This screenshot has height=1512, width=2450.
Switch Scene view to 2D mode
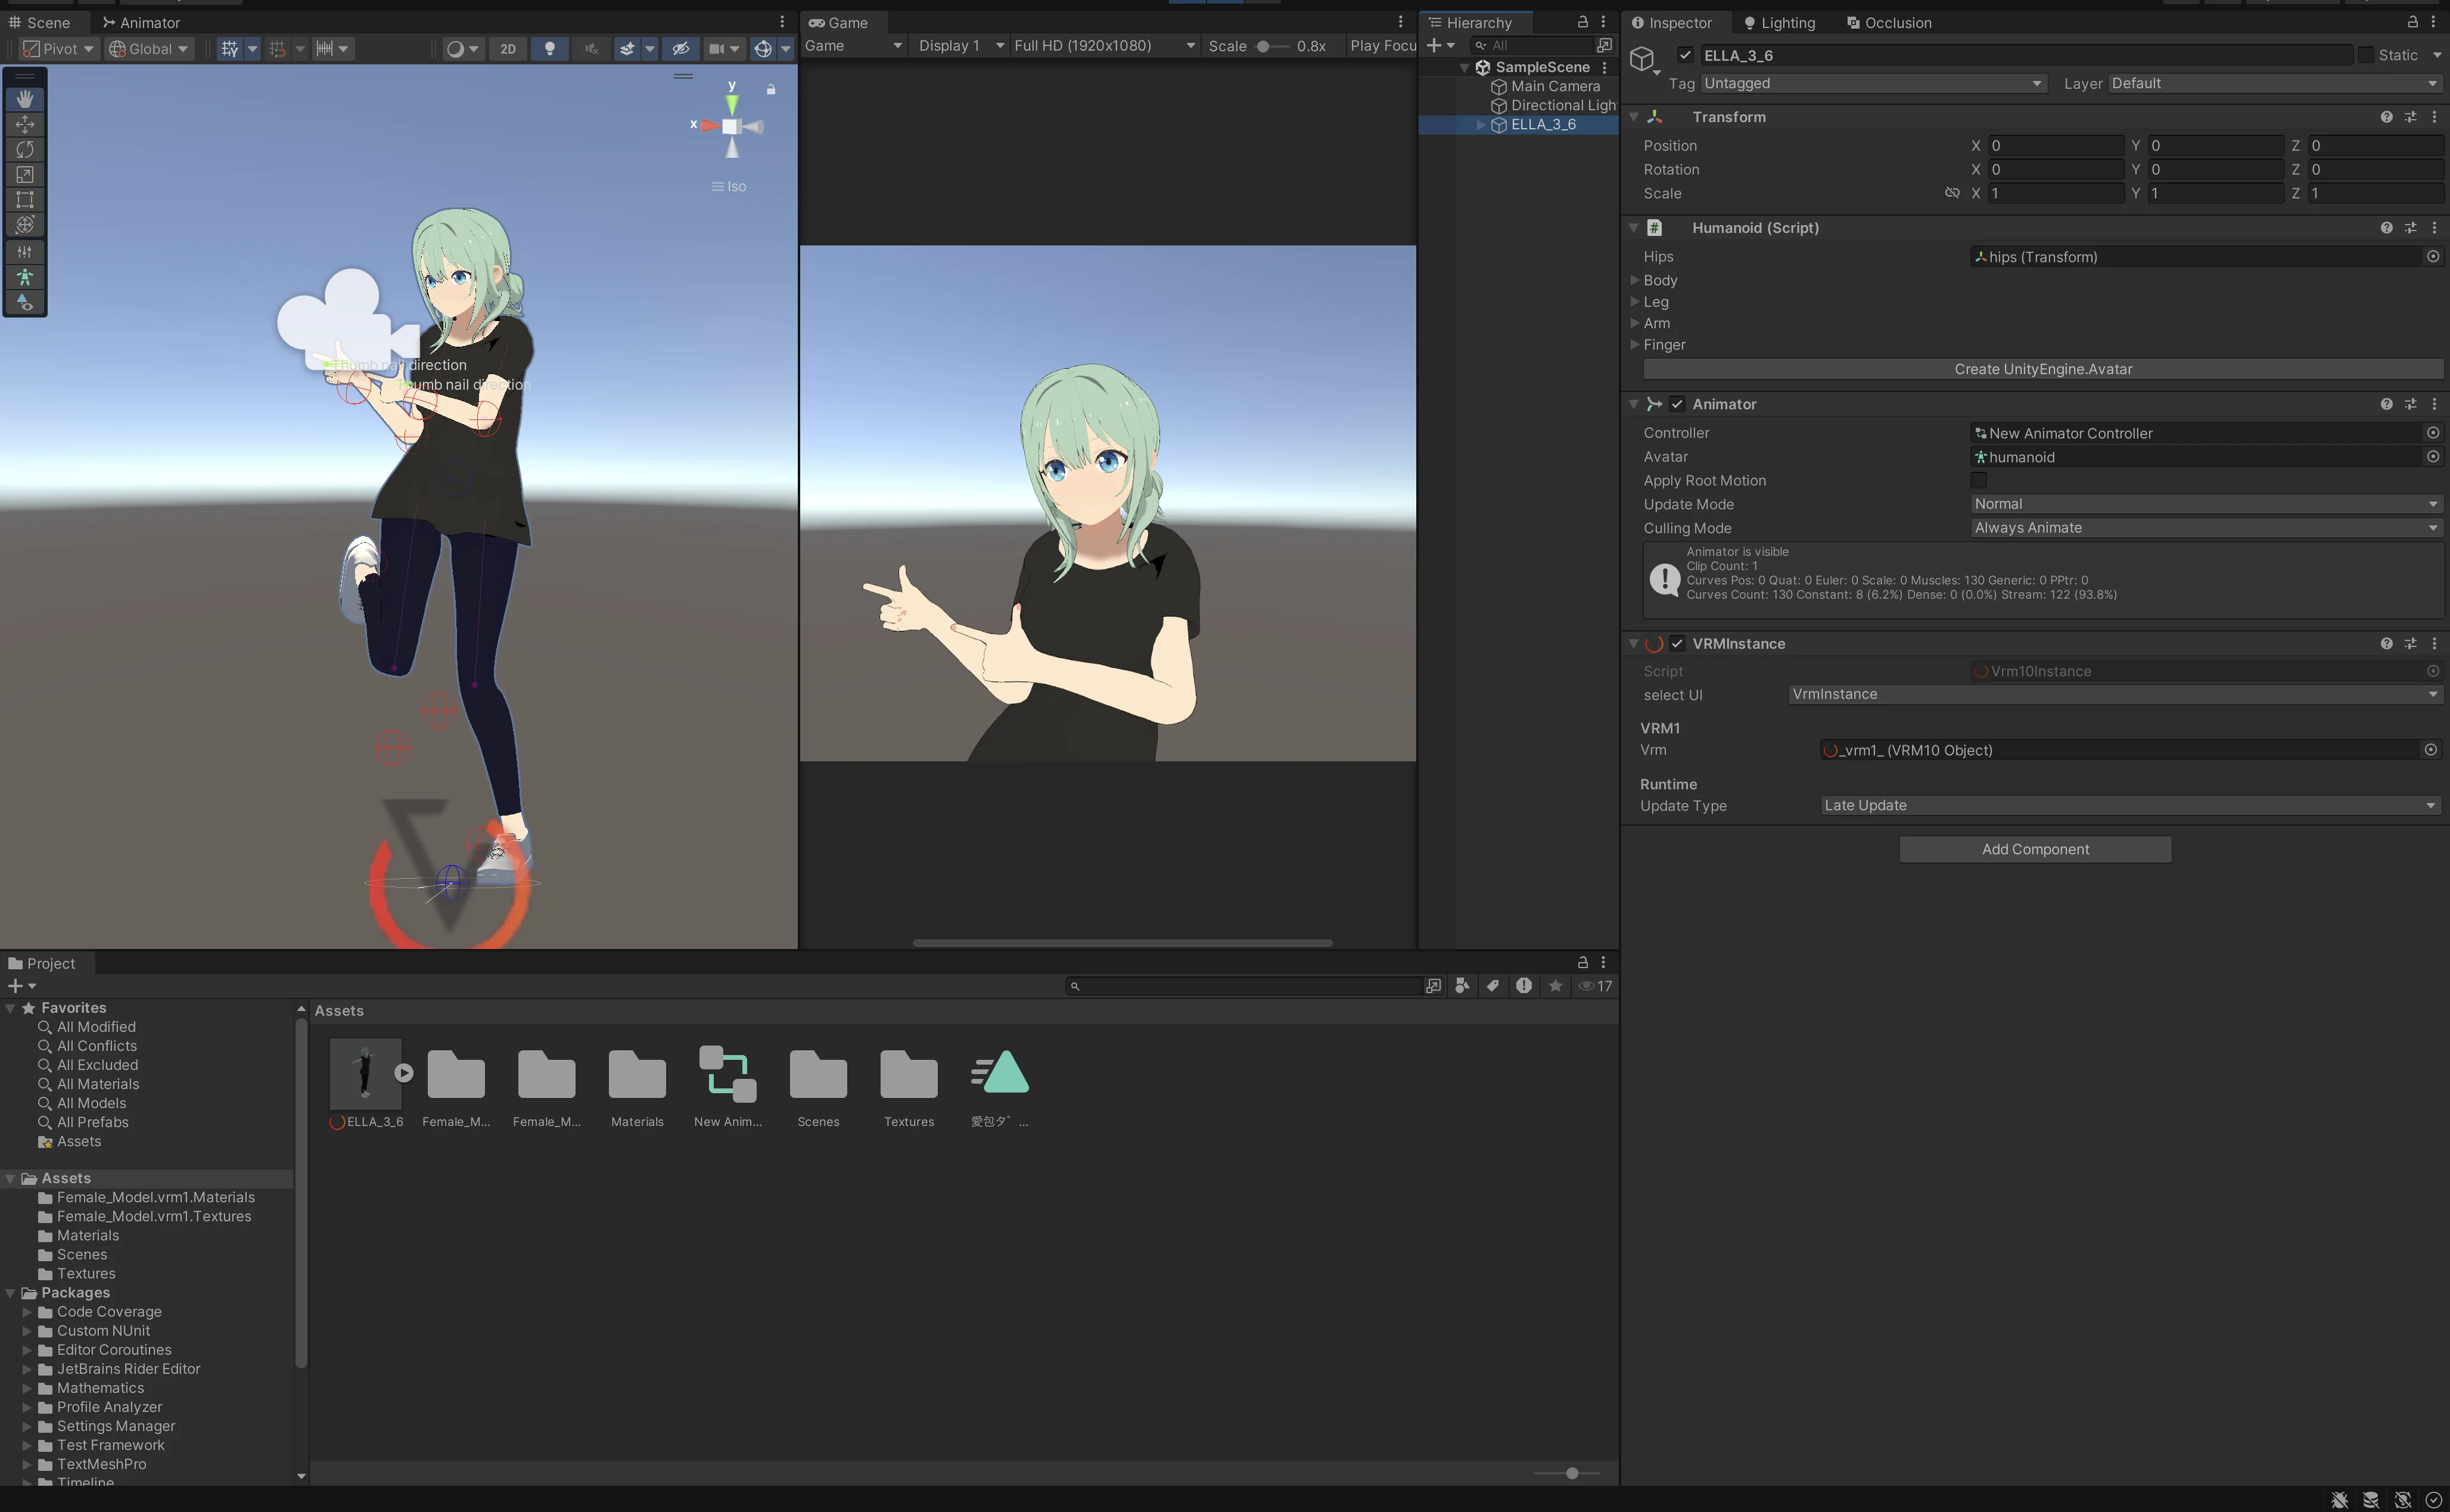(508, 48)
